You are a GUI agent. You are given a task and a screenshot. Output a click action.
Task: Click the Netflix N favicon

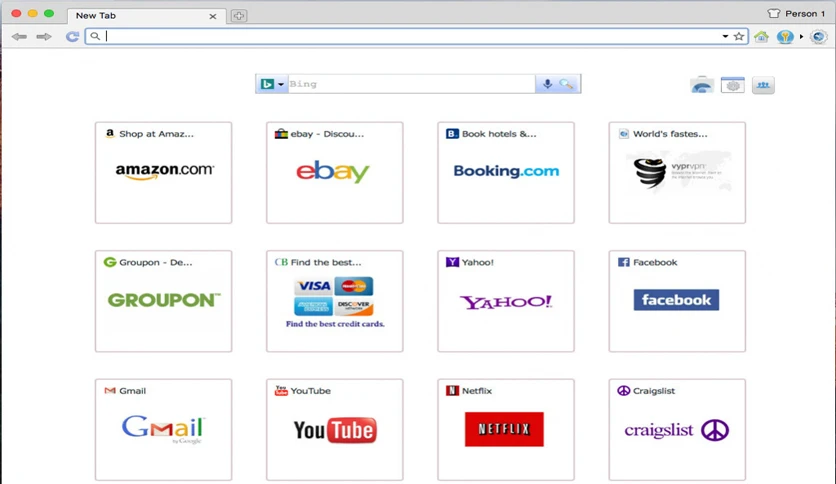(452, 390)
